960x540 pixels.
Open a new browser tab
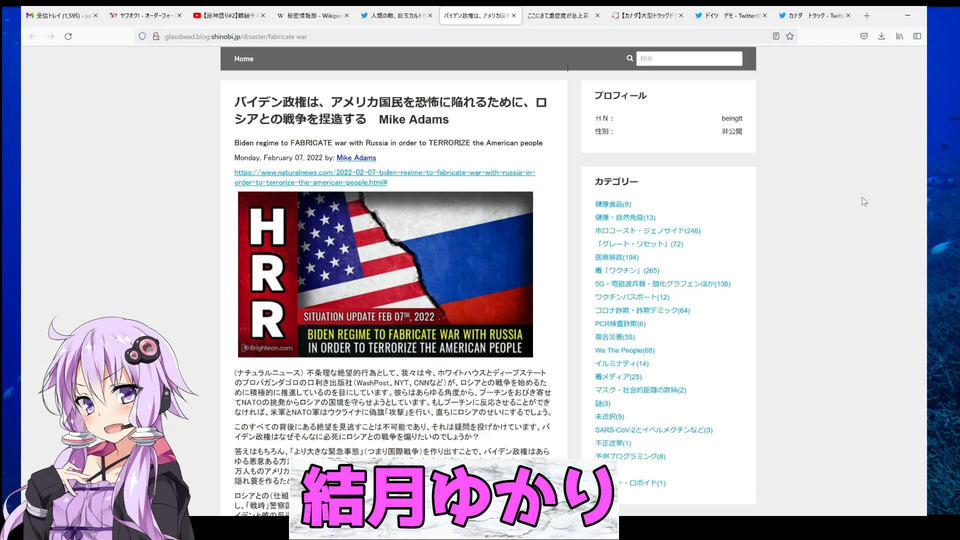tap(866, 15)
